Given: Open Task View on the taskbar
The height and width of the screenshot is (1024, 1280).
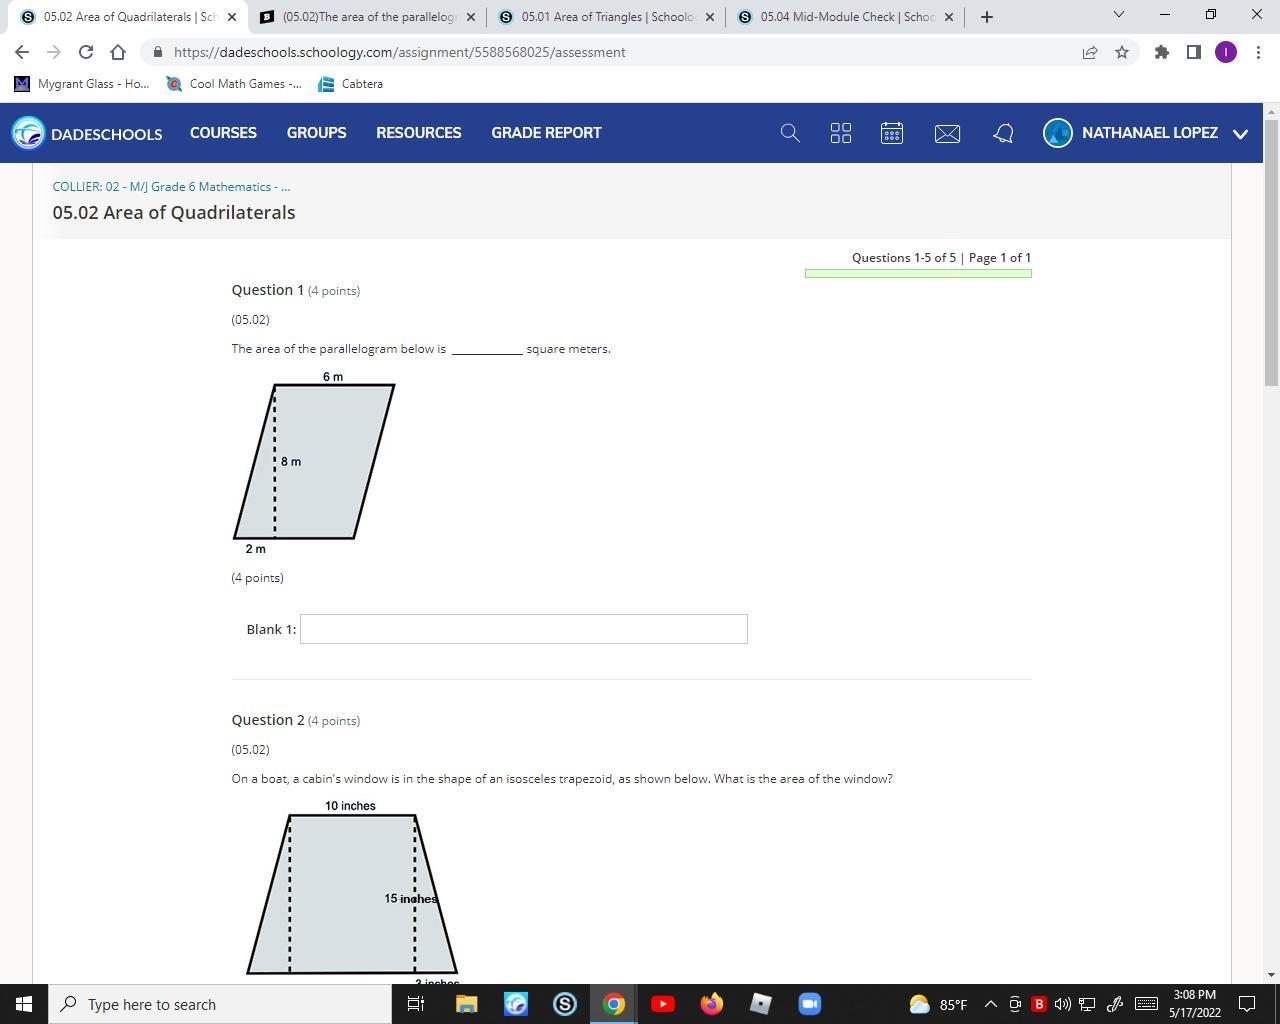Looking at the screenshot, I should point(416,1004).
